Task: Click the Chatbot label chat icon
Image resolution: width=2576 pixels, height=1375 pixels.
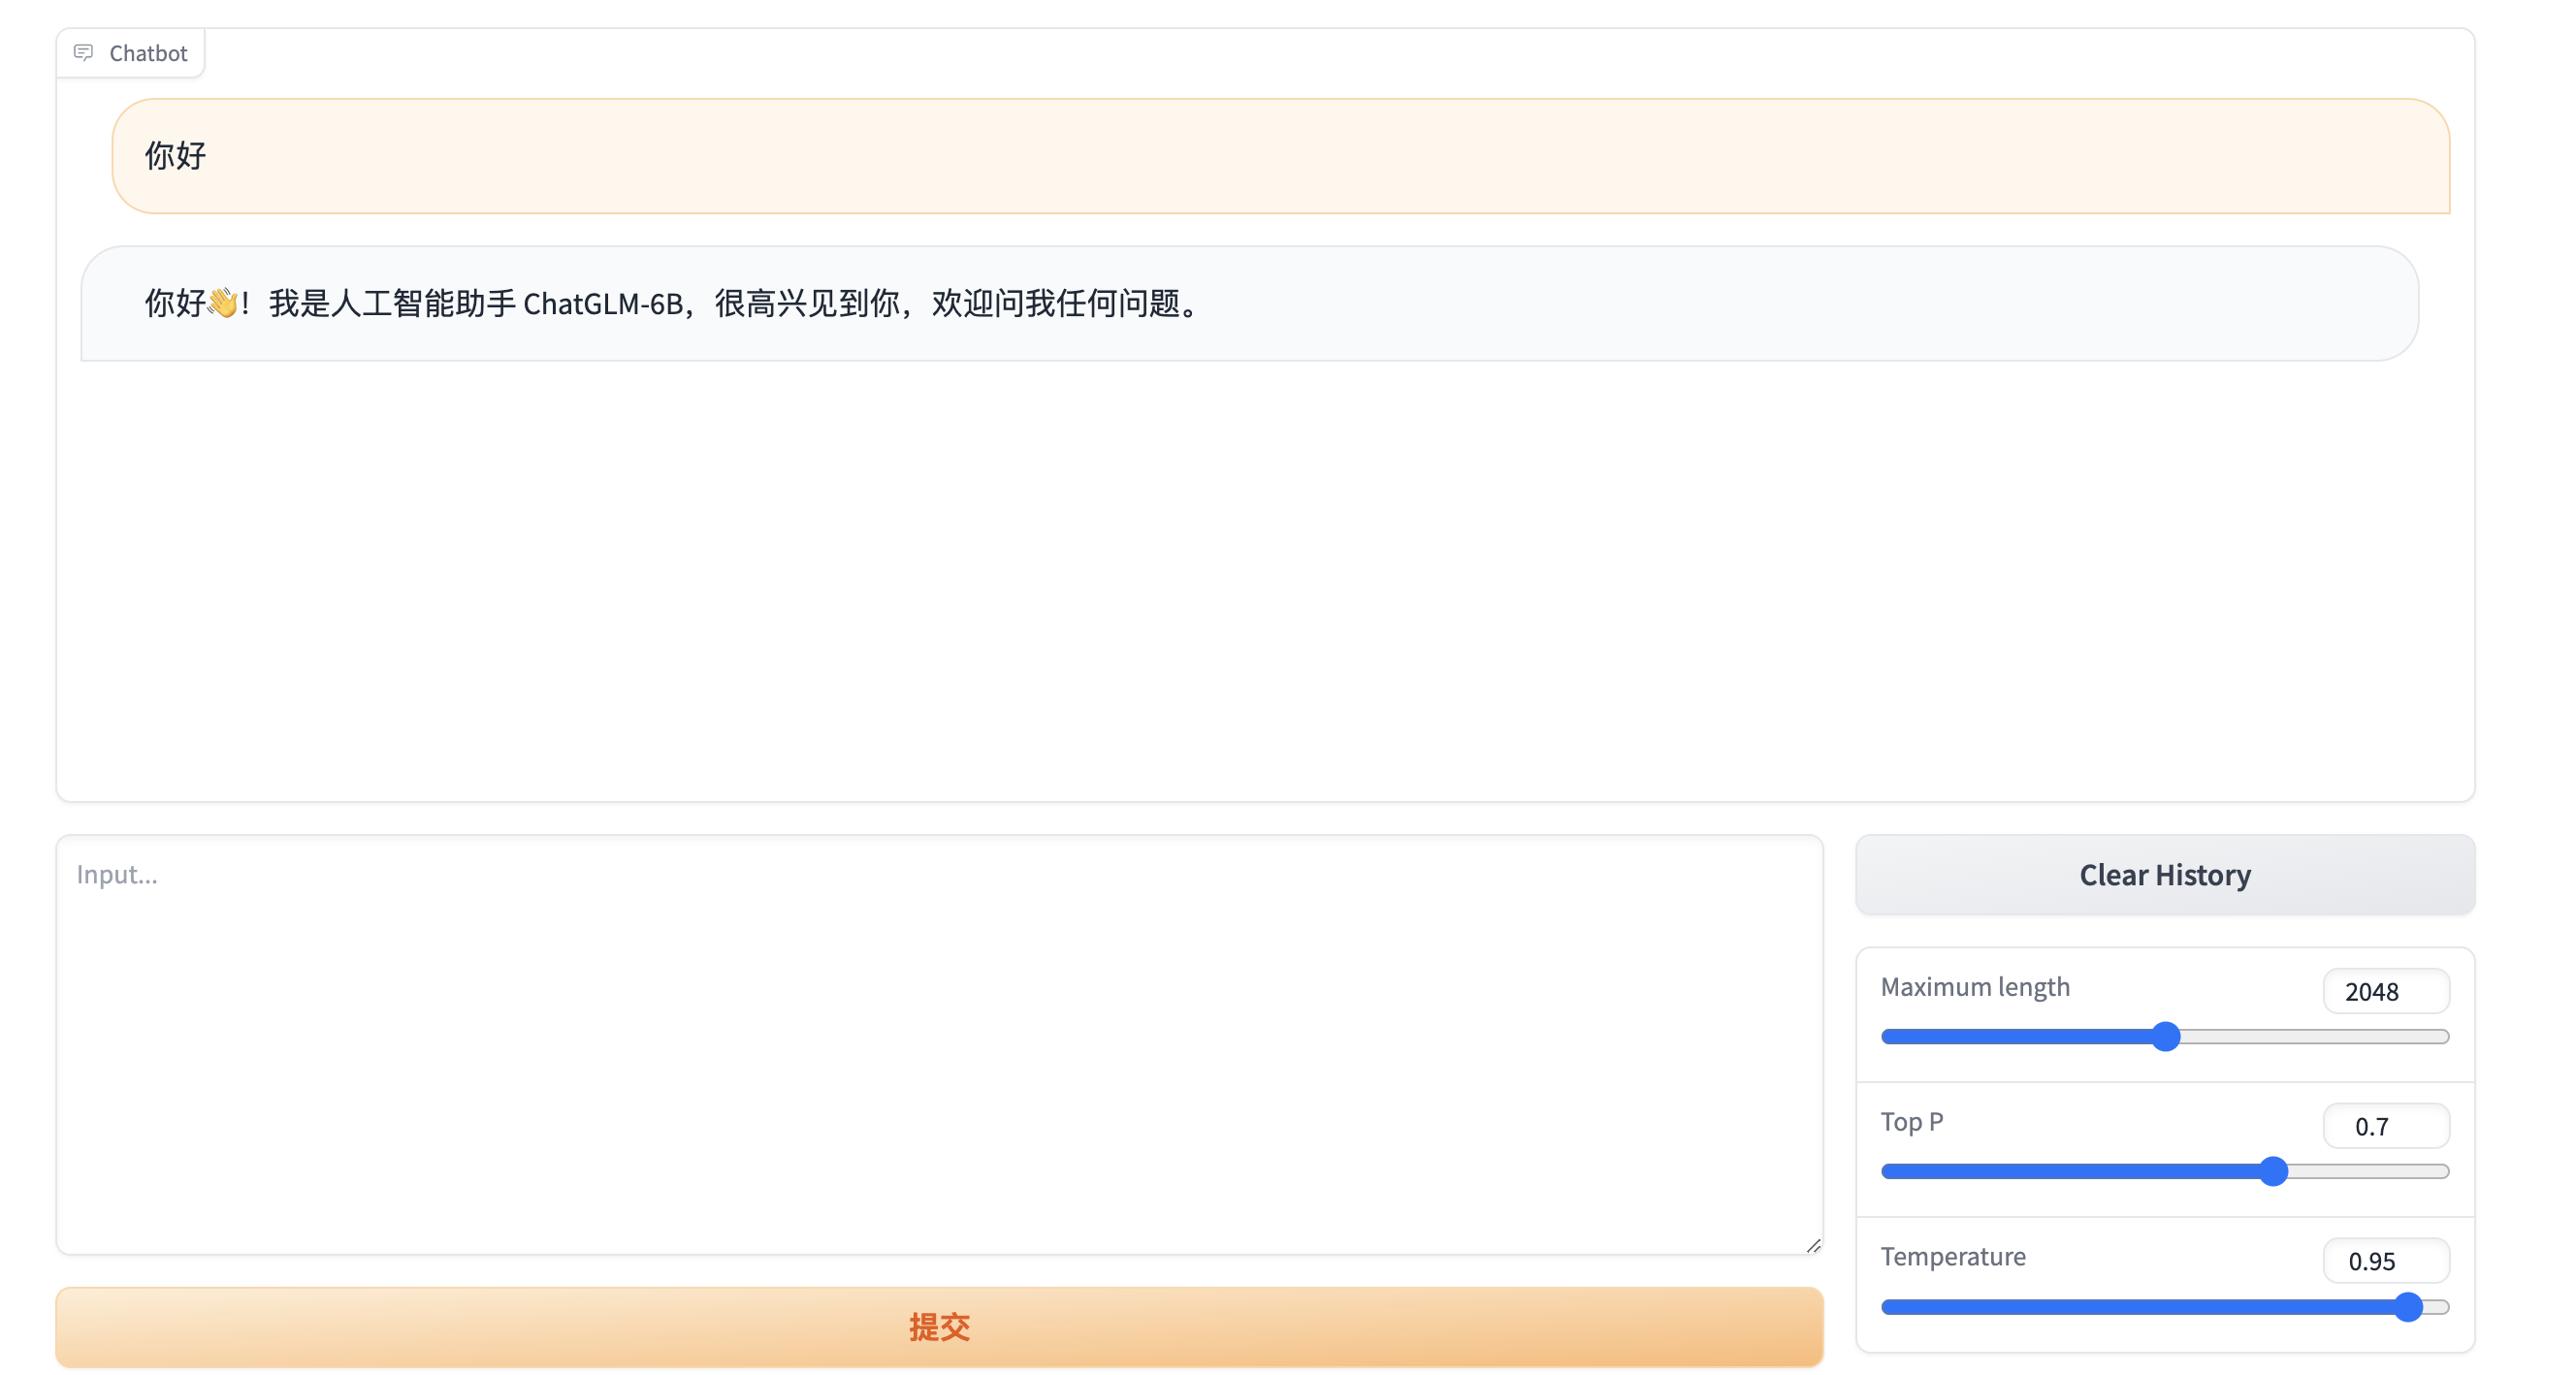Action: click(83, 52)
